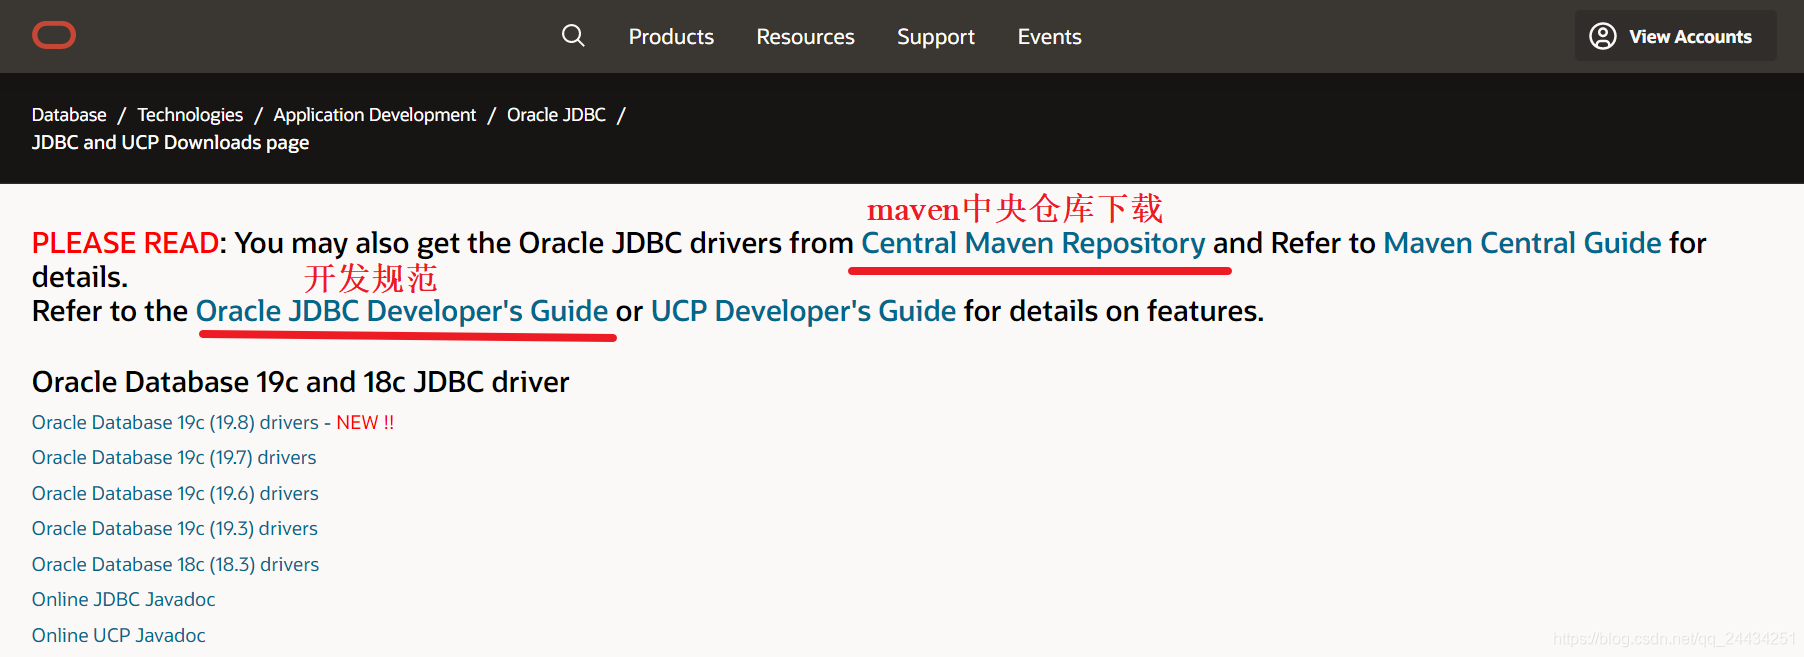Open Oracle Database 19c (19.3) drivers
This screenshot has width=1804, height=657.
175,529
